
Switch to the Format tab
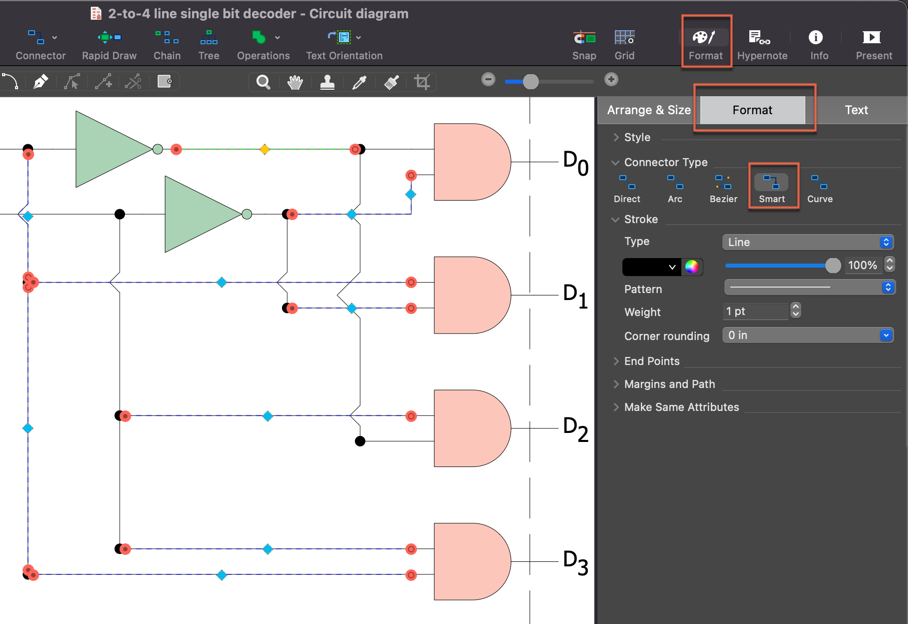point(752,110)
